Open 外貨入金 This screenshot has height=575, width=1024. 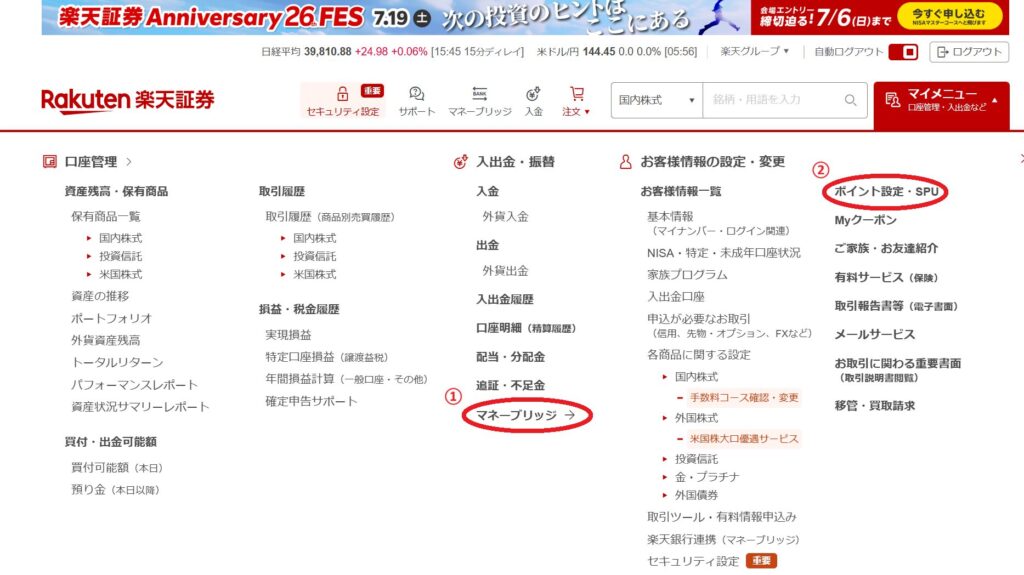505,216
